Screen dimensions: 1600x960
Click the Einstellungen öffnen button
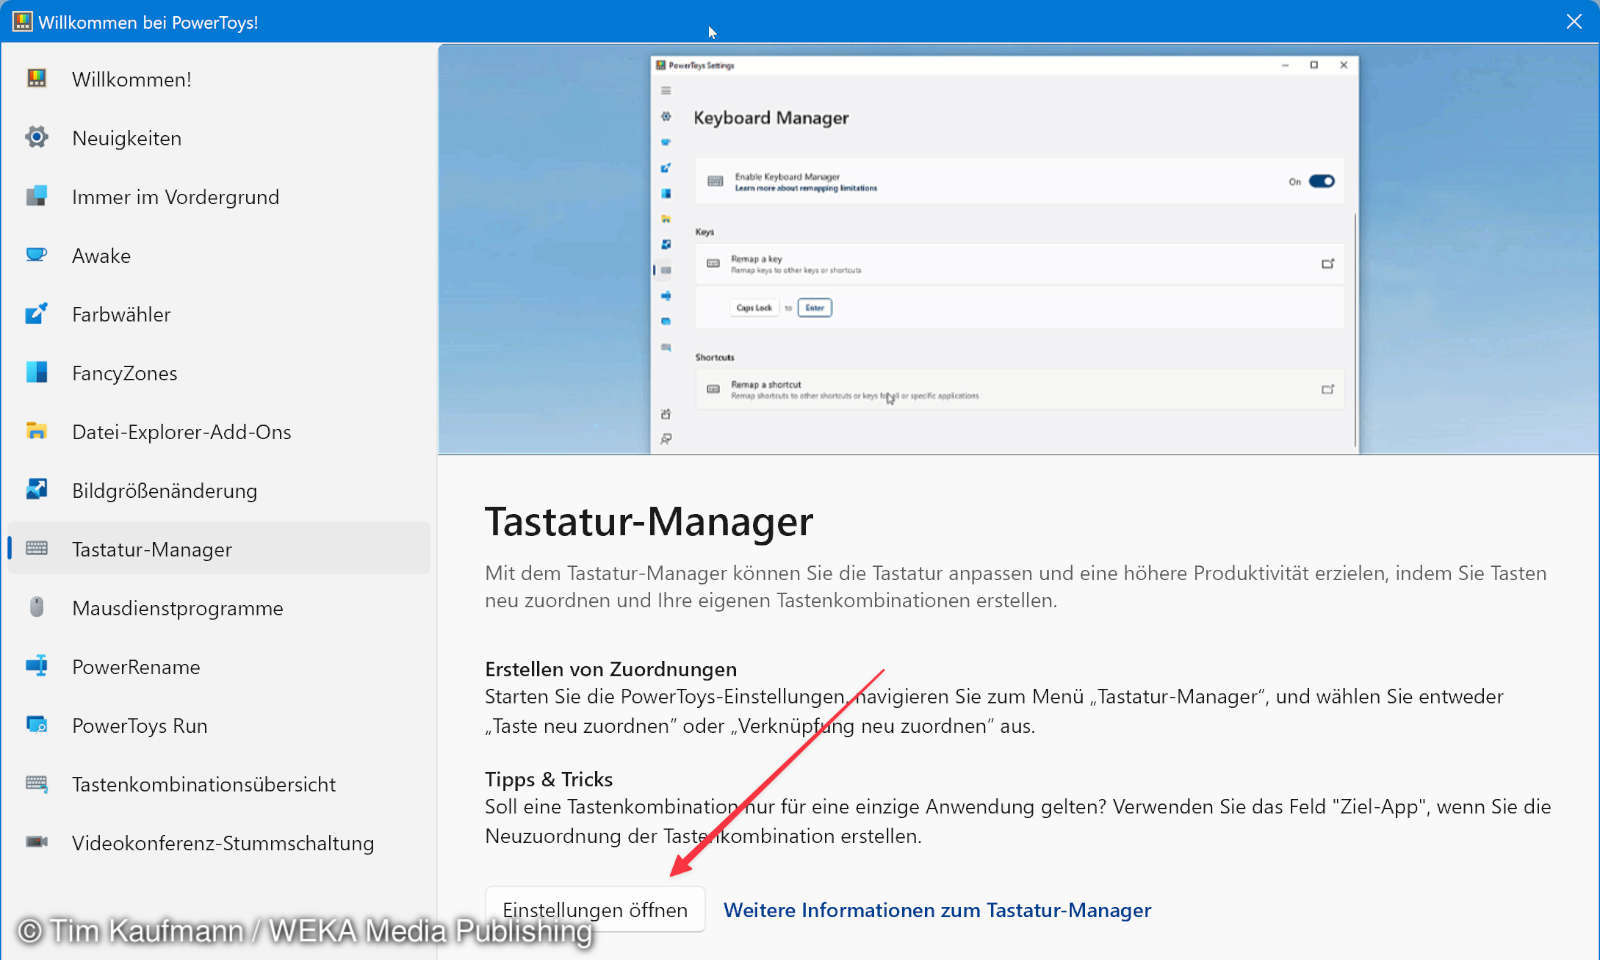pyautogui.click(x=594, y=909)
